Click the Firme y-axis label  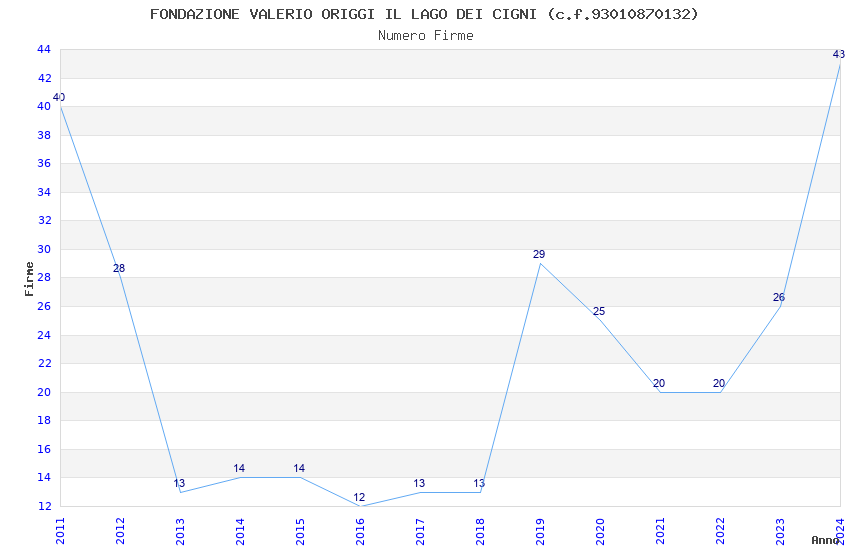(29, 279)
